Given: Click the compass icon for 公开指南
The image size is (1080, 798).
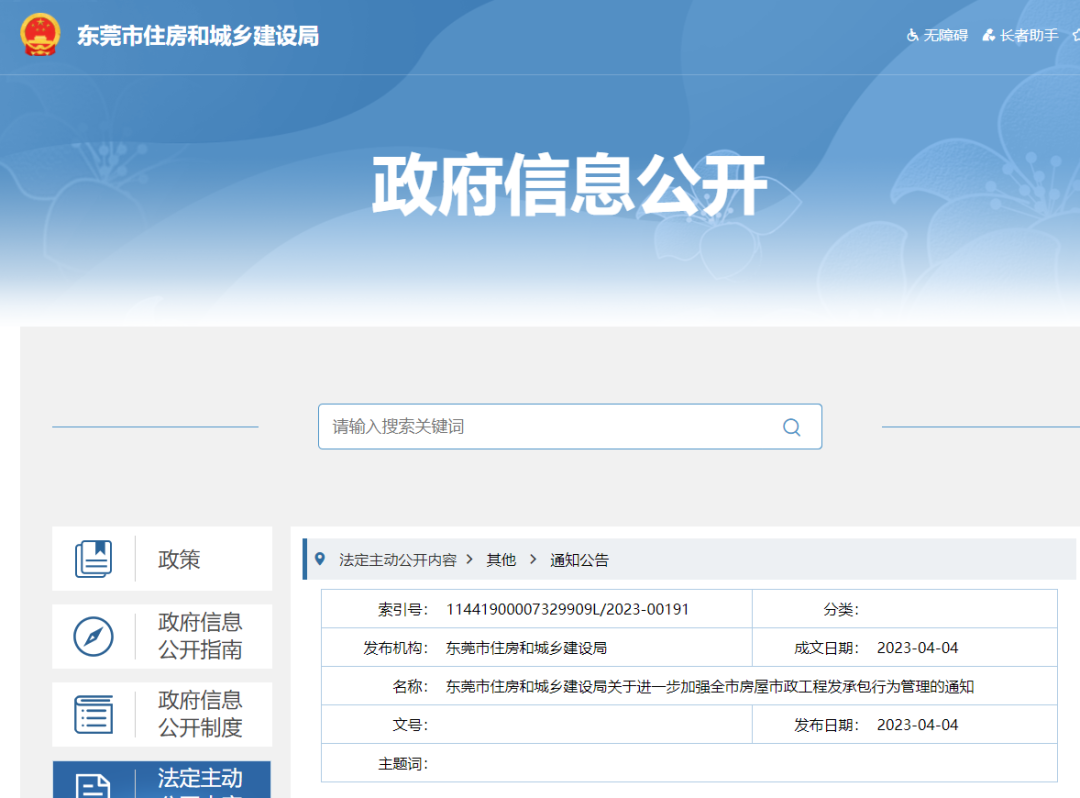Looking at the screenshot, I should coord(94,636).
